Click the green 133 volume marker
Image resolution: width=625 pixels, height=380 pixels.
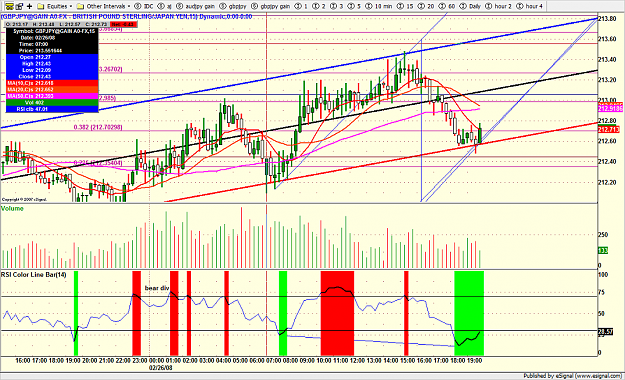[603, 250]
